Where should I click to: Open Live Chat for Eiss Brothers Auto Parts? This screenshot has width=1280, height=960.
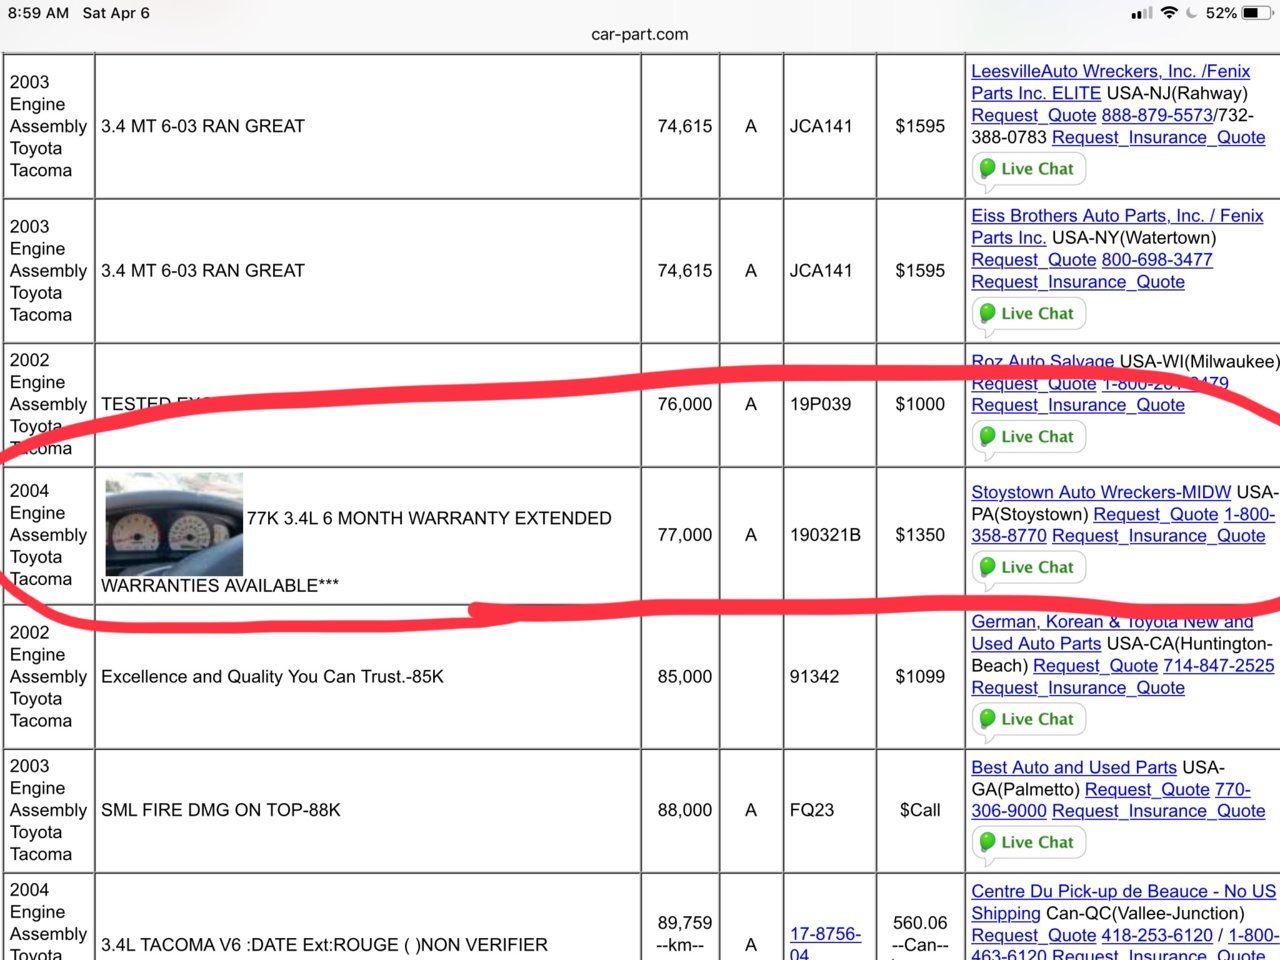1028,313
